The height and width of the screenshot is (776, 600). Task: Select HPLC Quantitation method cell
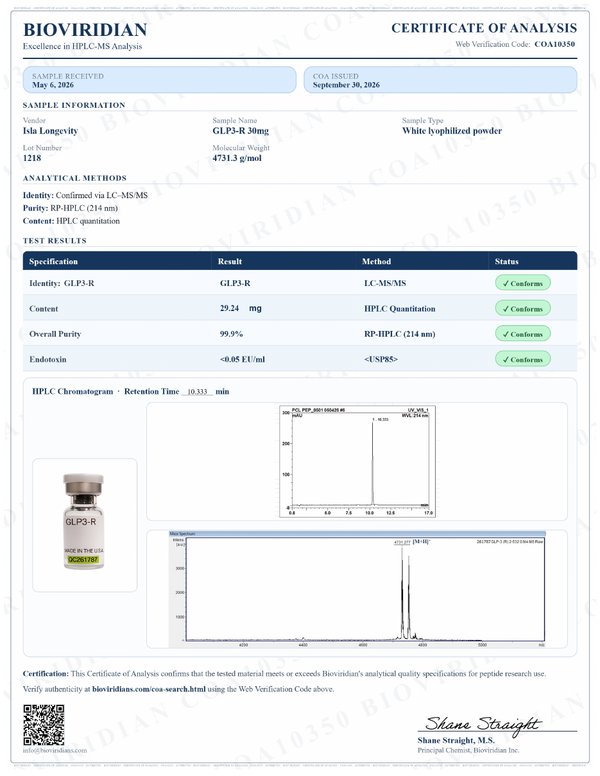point(400,308)
